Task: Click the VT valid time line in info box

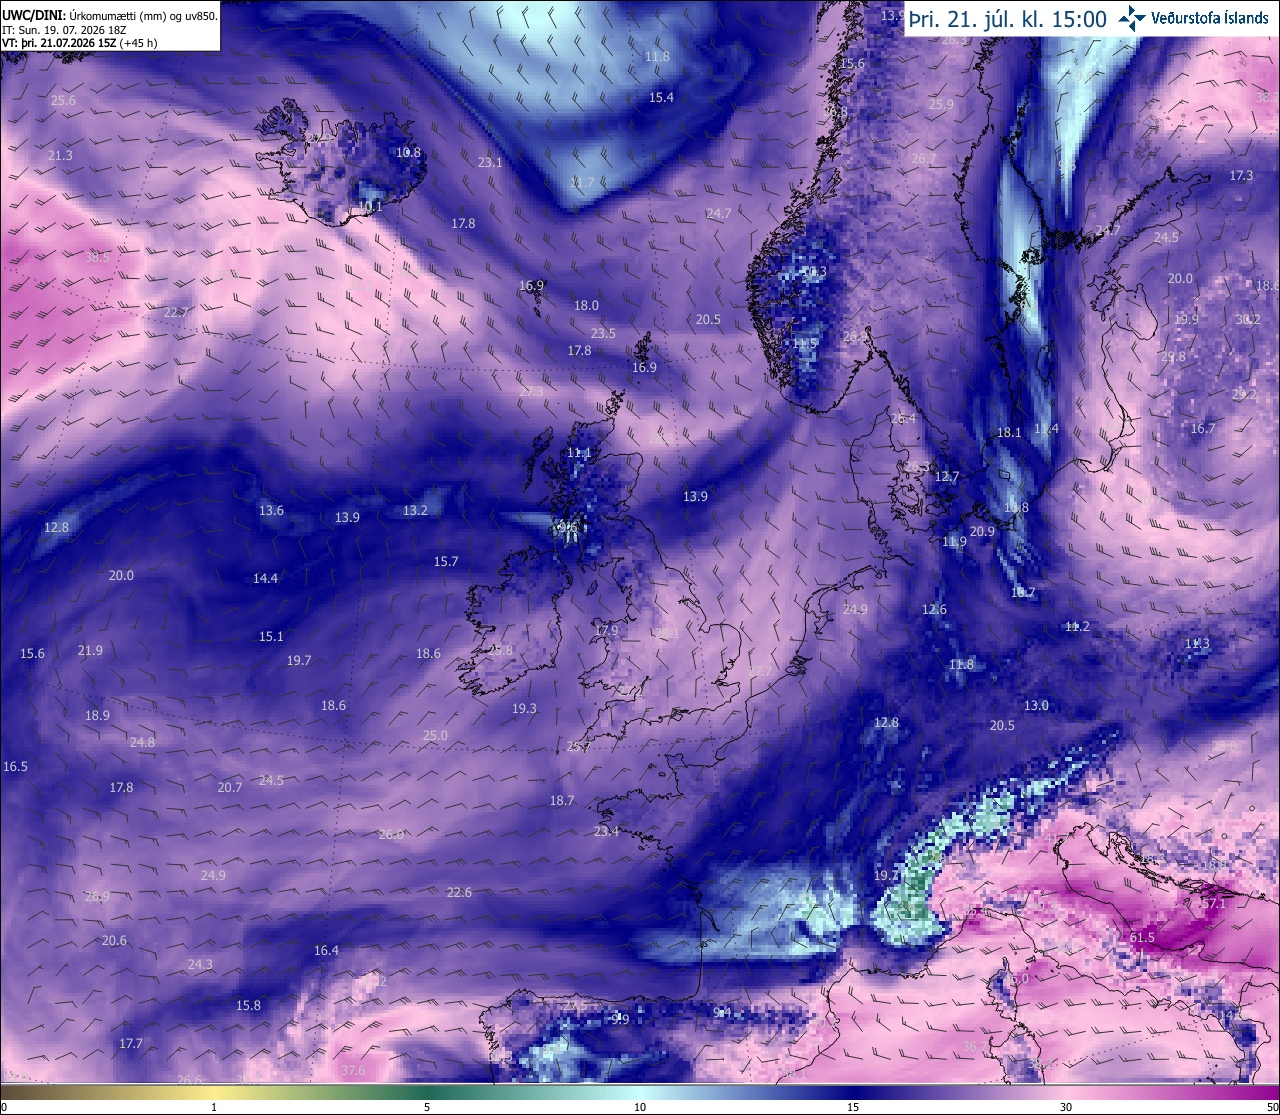Action: [79, 43]
